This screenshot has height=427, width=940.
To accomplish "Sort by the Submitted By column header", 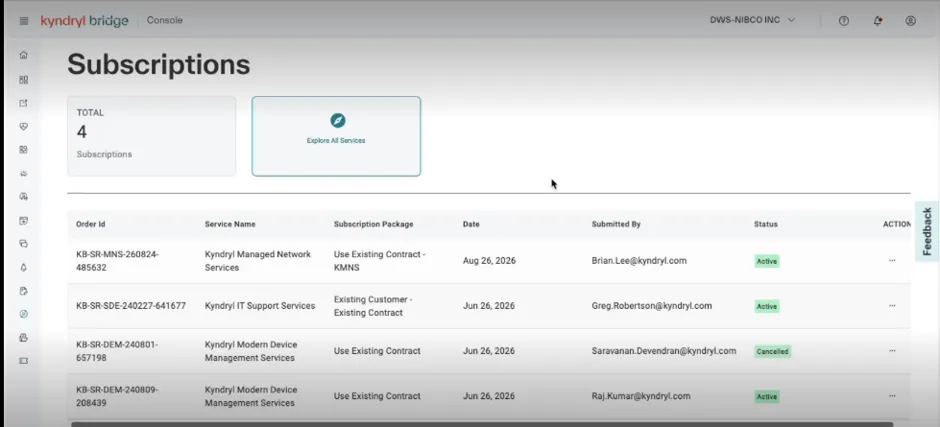I will pos(616,224).
